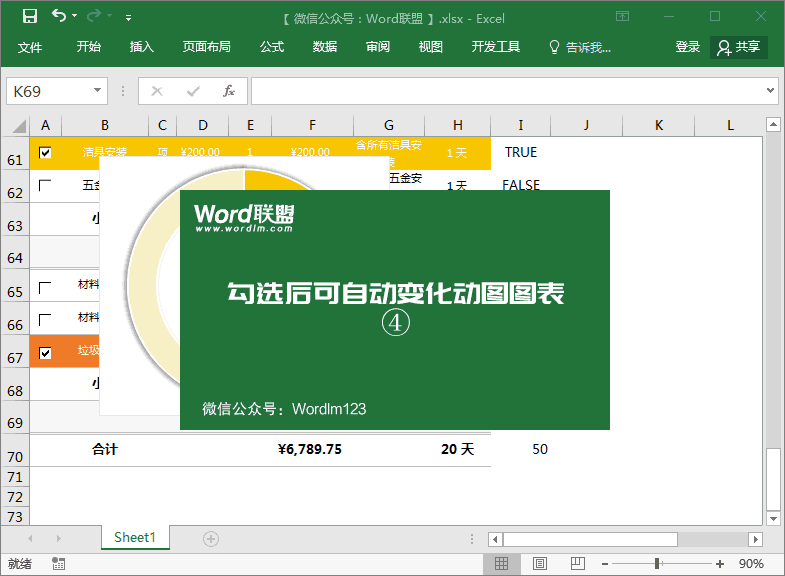Switch to the Sheet1 tab

coord(135,537)
